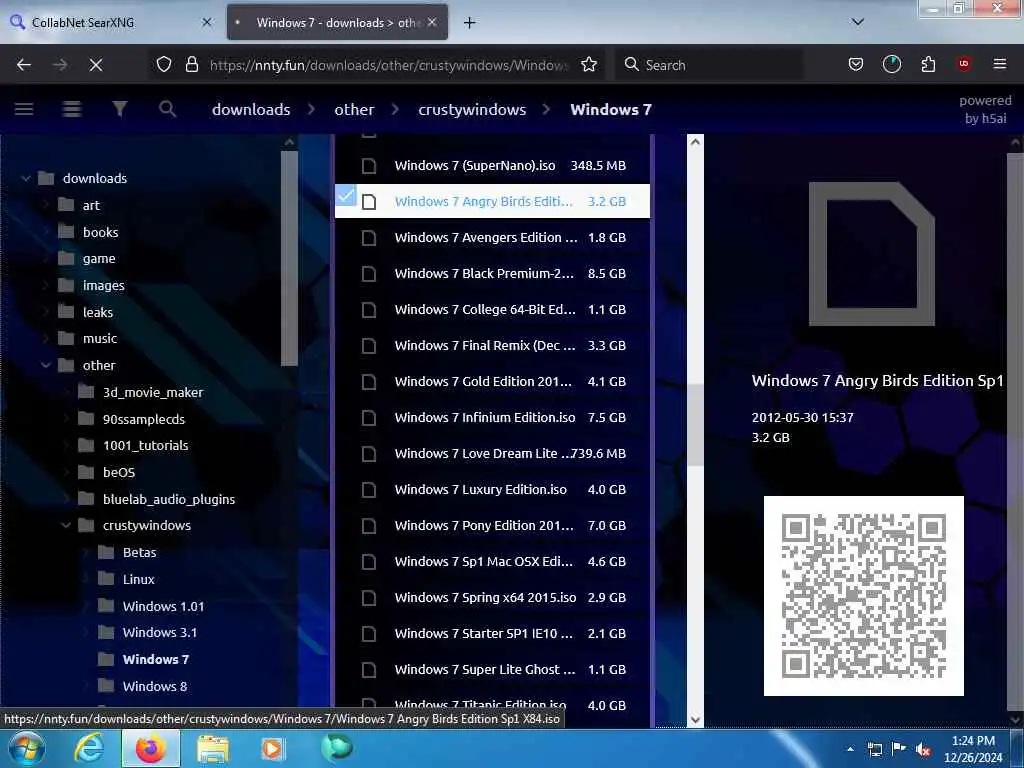Expand the 3d_movie_maker folder arrow

66,392
